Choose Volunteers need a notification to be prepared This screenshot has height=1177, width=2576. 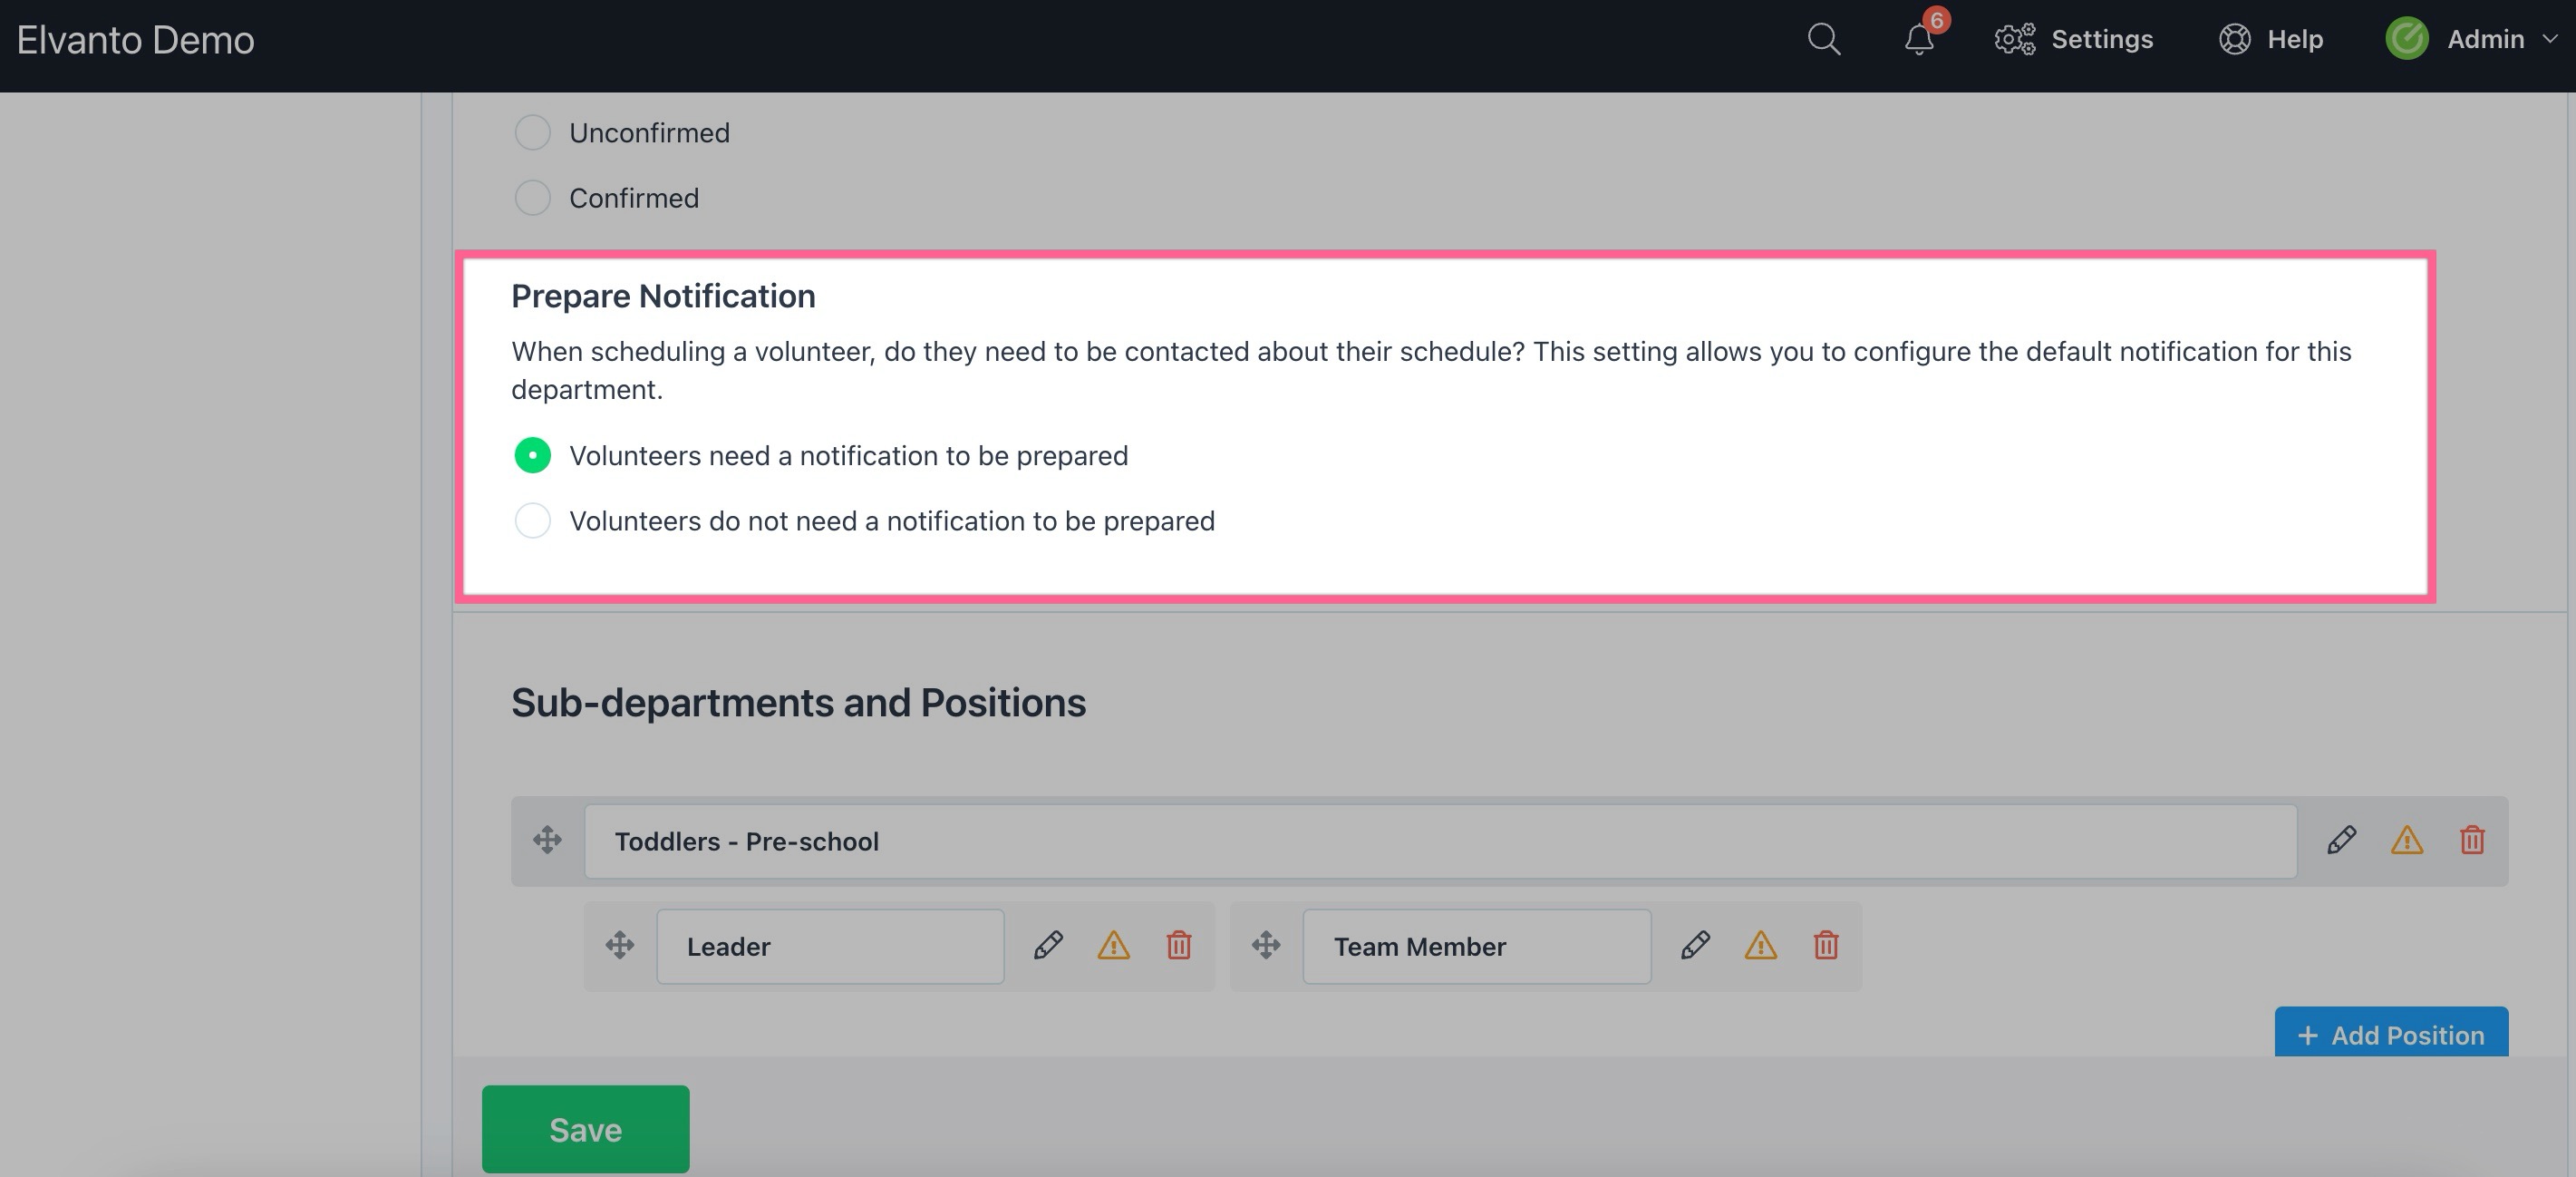point(532,455)
